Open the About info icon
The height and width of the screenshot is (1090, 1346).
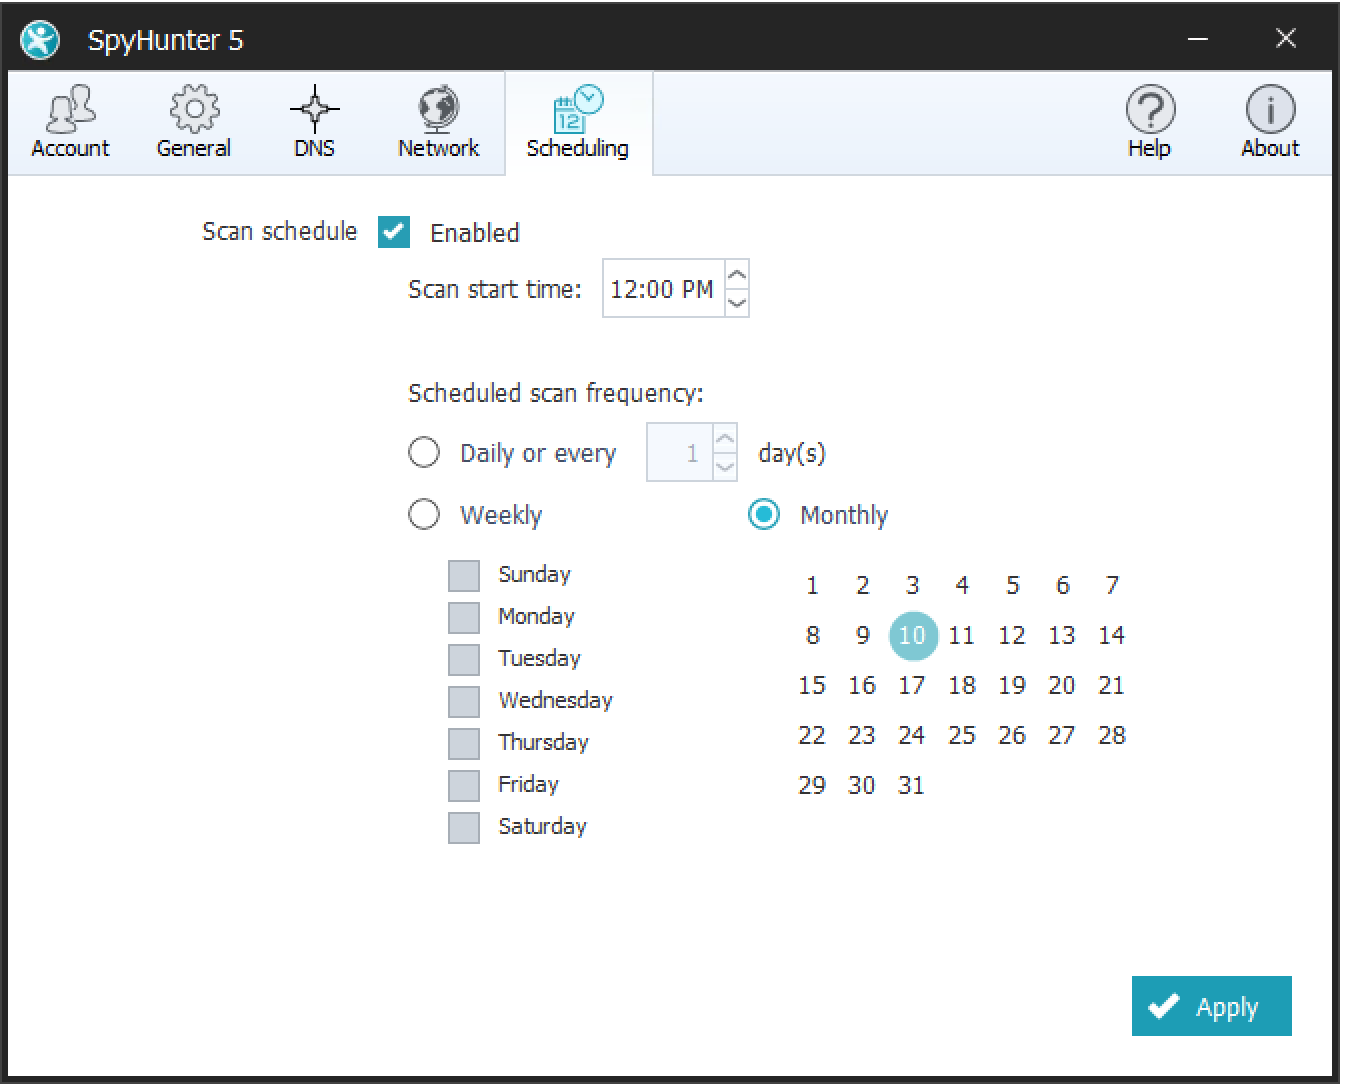pyautogui.click(x=1270, y=122)
